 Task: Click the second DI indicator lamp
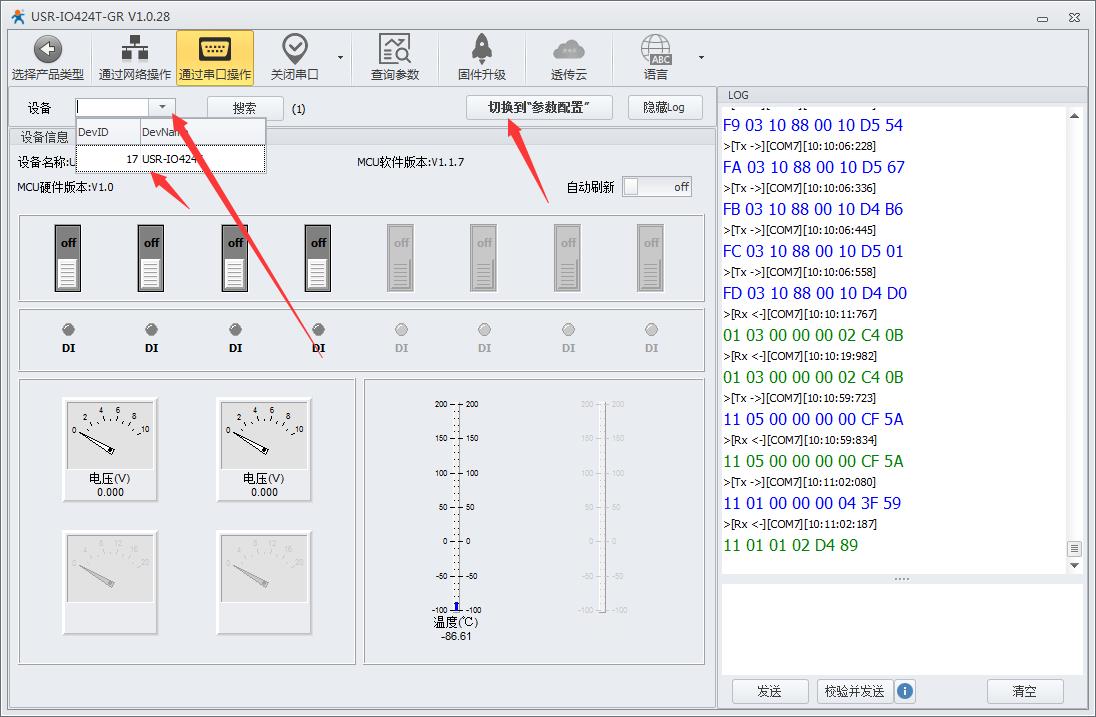pos(151,329)
